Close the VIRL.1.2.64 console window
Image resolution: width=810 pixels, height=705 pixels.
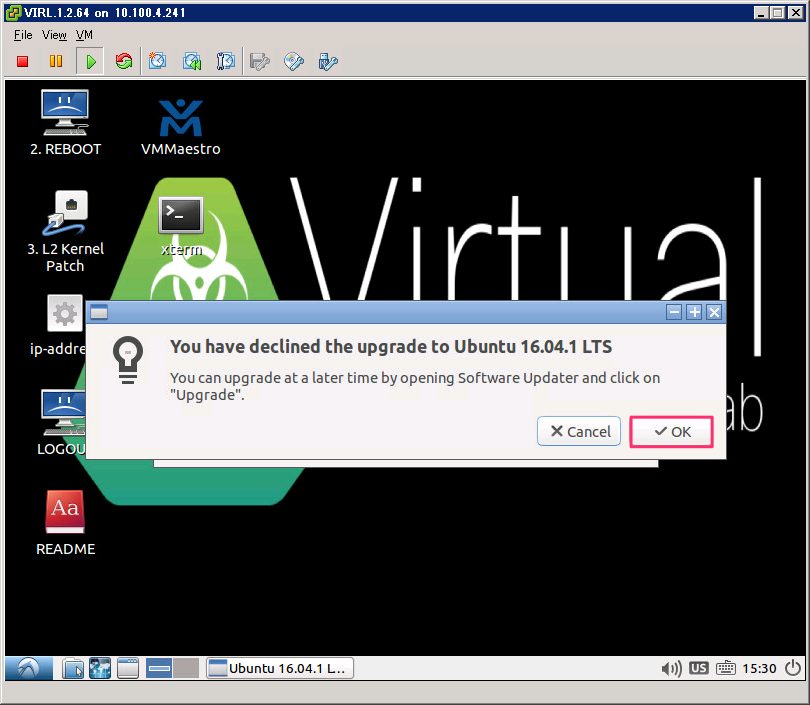[x=796, y=13]
